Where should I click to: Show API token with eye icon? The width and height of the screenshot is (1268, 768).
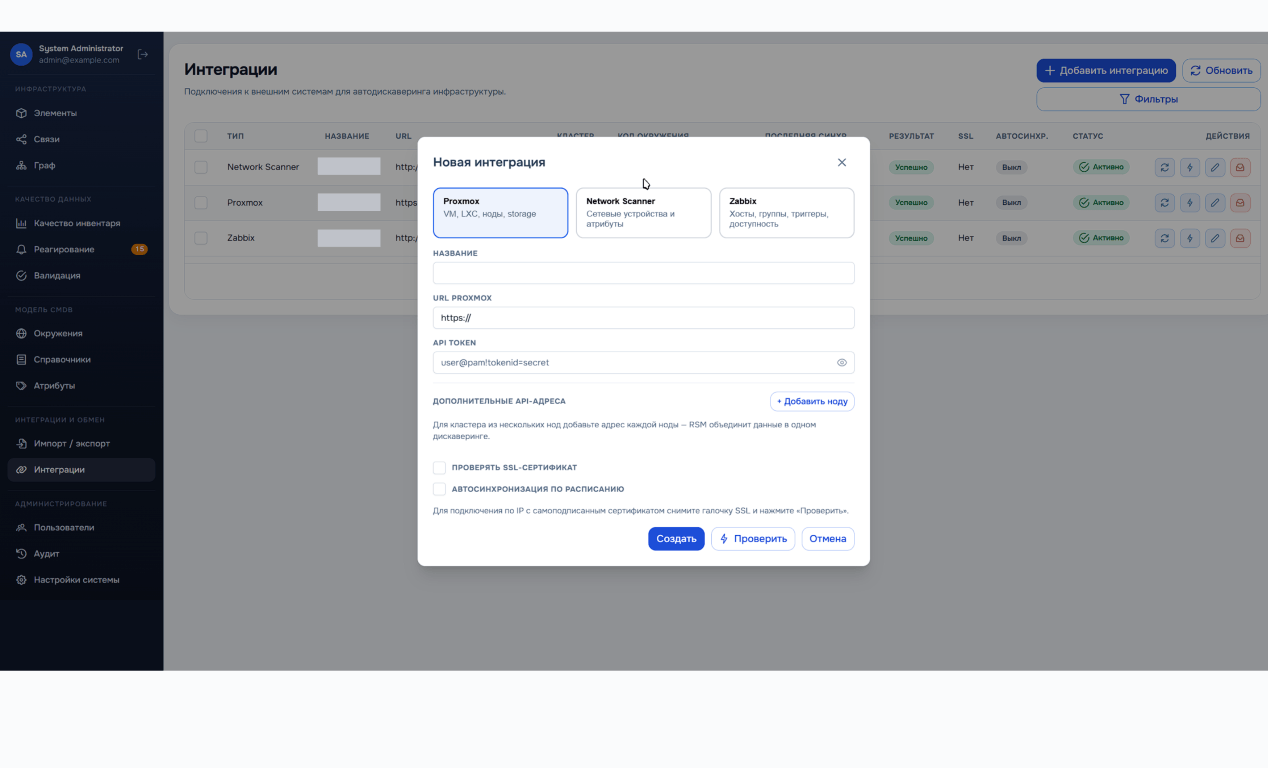coord(841,363)
